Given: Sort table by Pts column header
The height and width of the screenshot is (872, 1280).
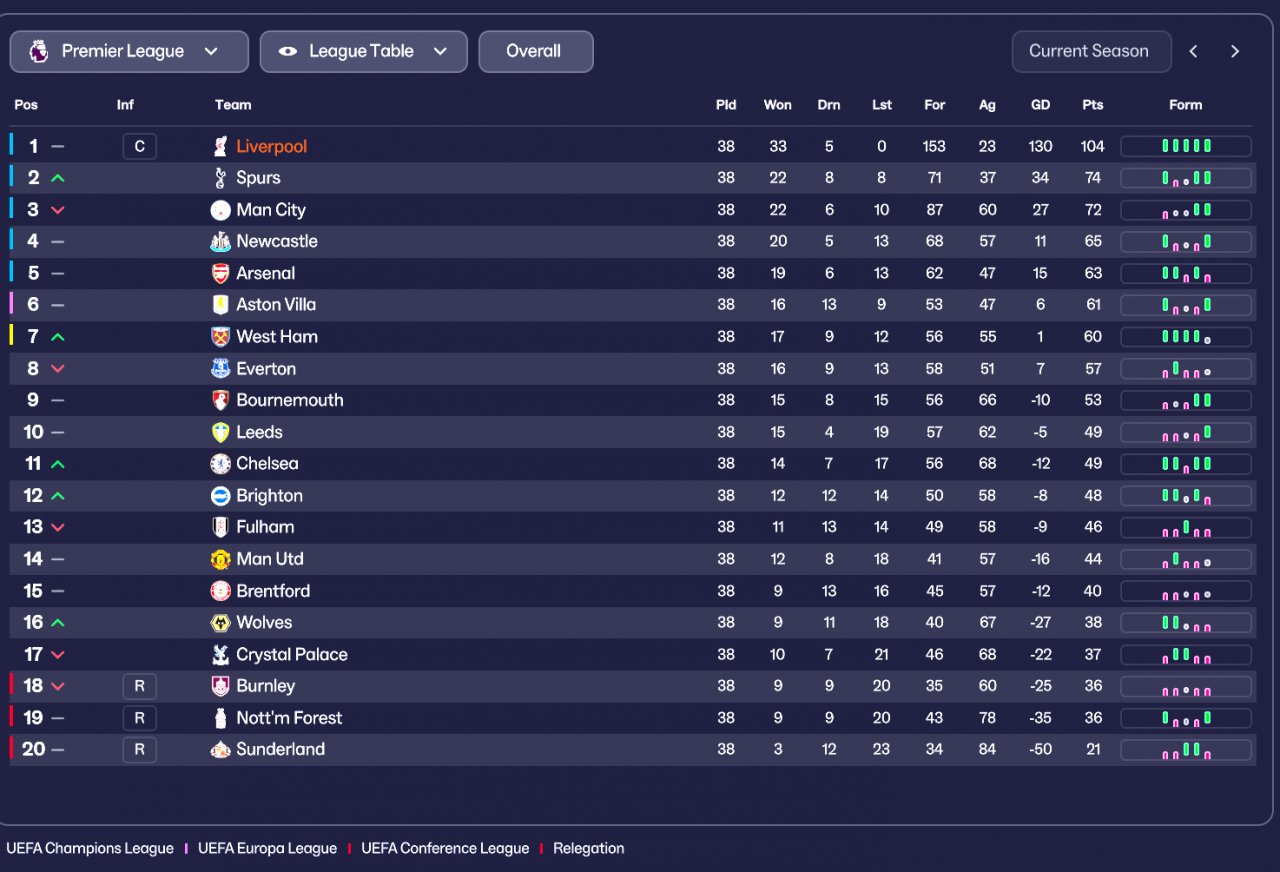Looking at the screenshot, I should (x=1092, y=105).
